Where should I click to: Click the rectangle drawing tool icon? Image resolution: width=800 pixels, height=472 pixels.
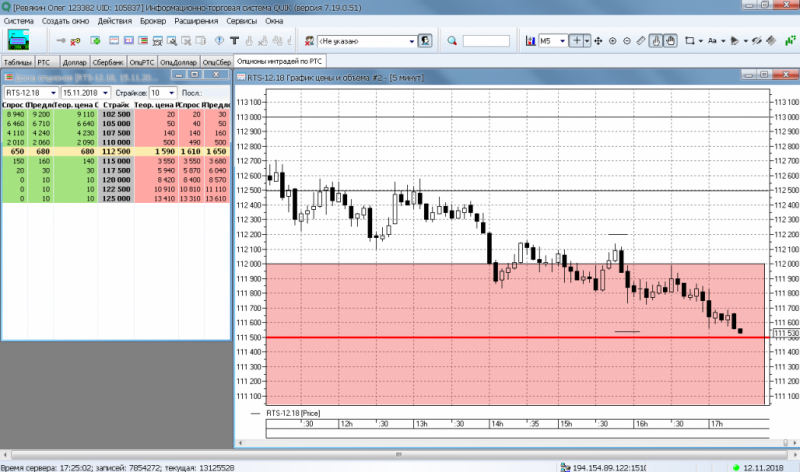coord(690,41)
